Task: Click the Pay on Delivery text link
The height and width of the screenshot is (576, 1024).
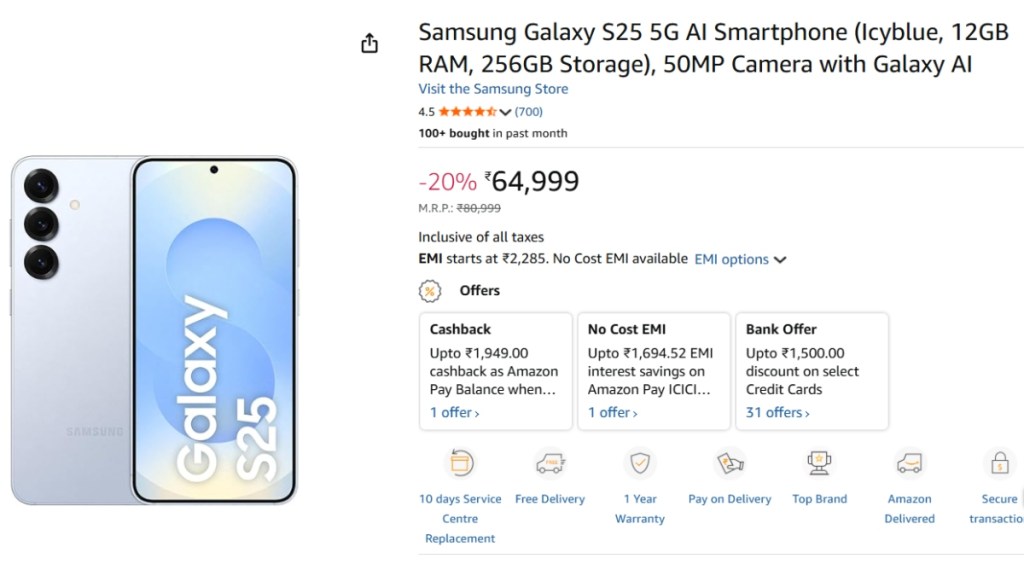Action: coord(730,499)
